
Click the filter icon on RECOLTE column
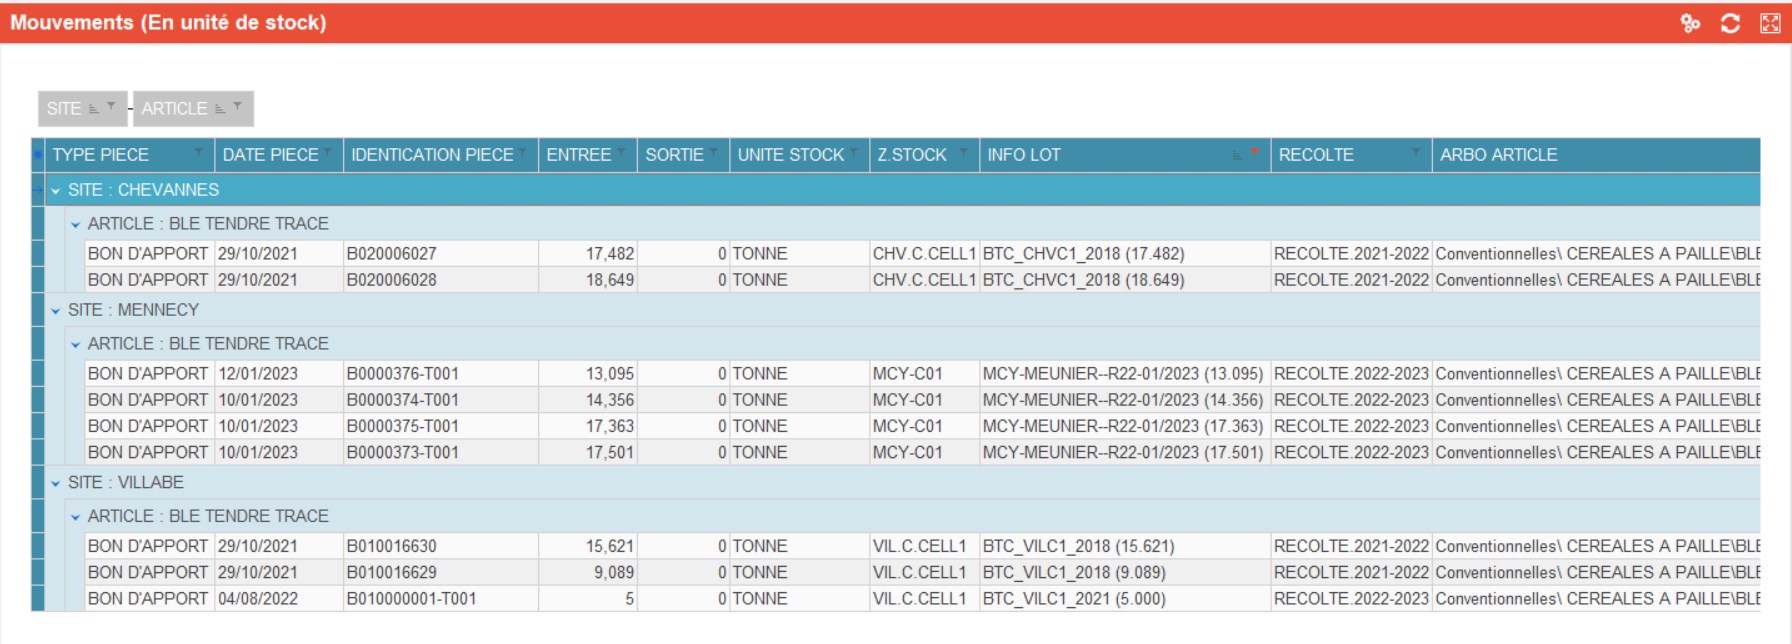click(1415, 152)
